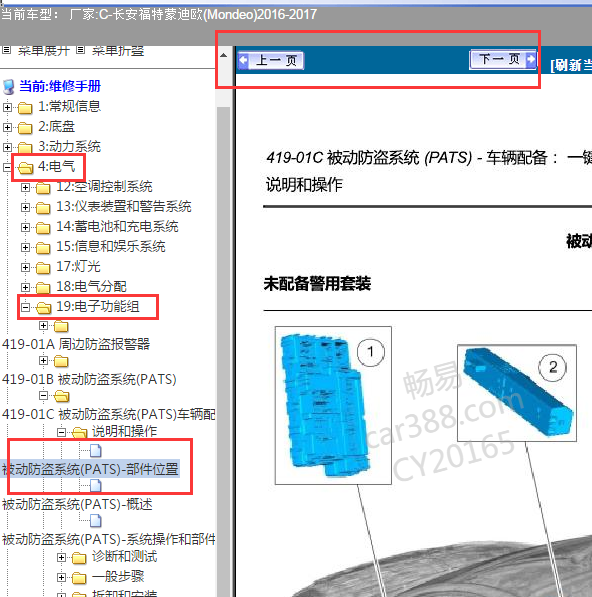The image size is (592, 597).
Task: Select the 当前:维修手册 root node
Action: [60, 86]
